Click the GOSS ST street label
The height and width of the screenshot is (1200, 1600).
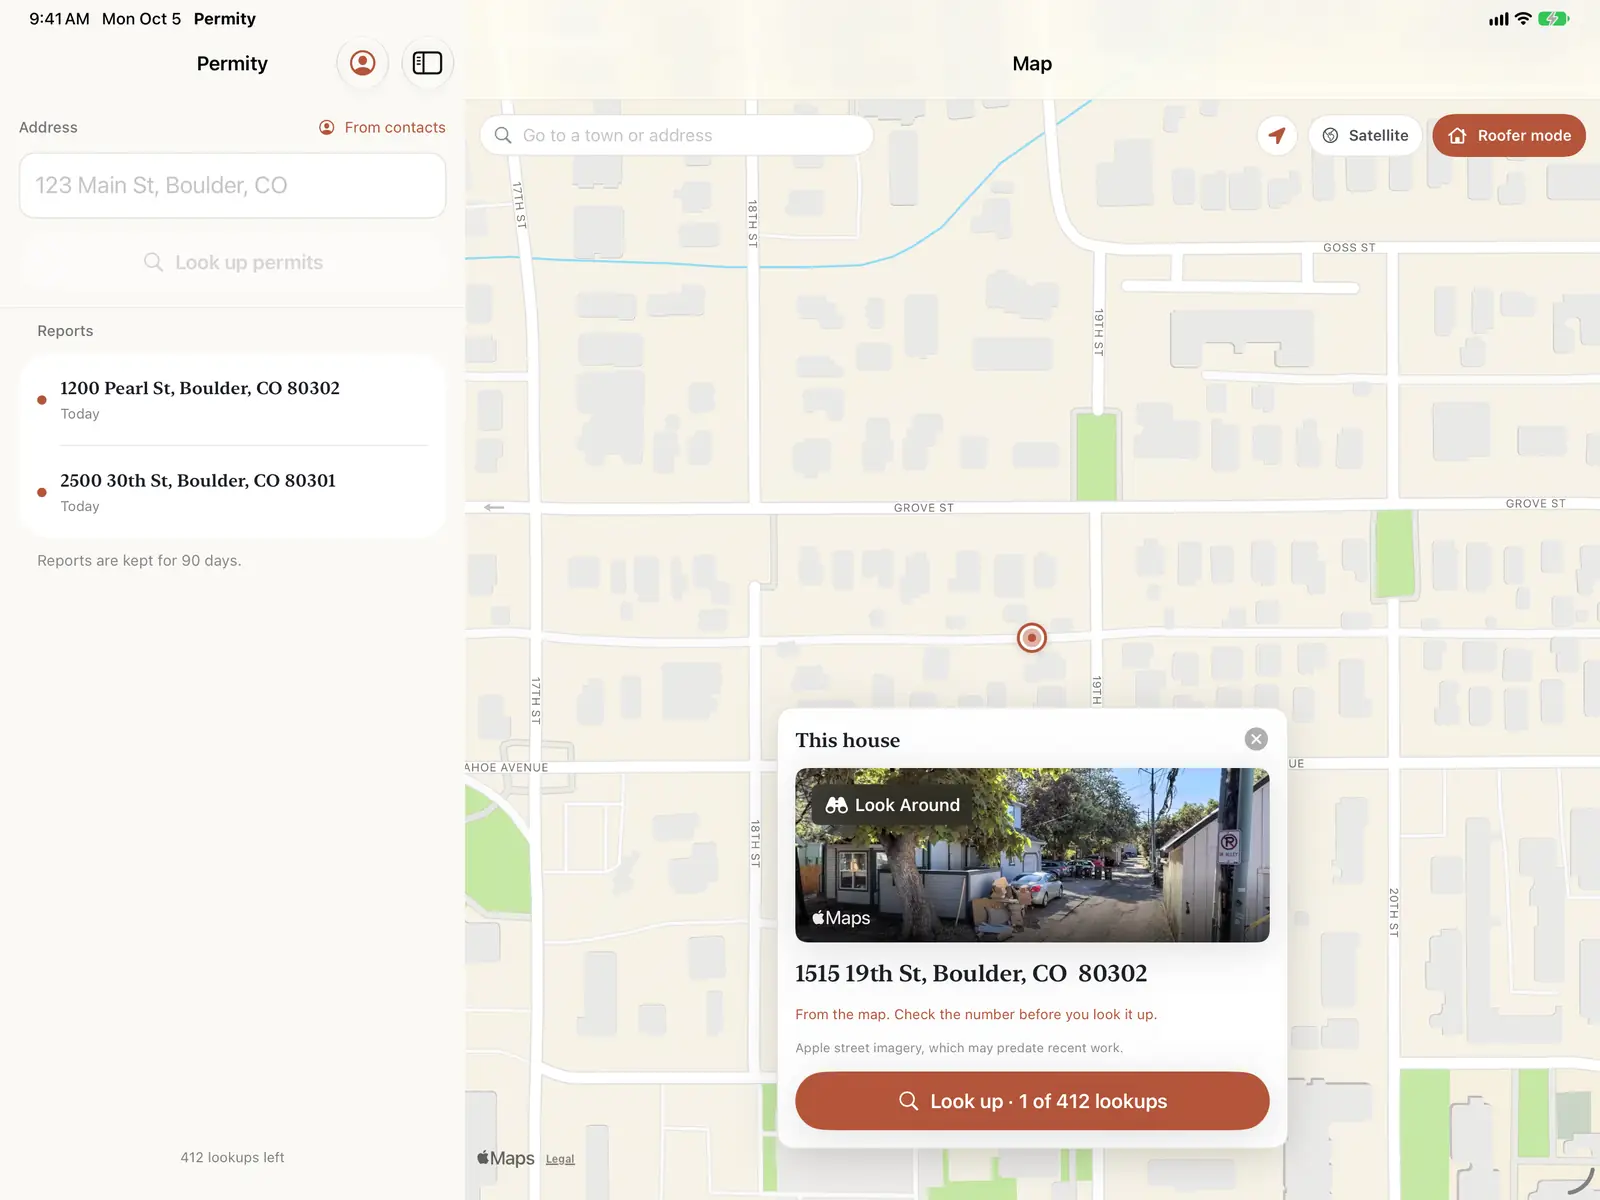pyautogui.click(x=1349, y=247)
